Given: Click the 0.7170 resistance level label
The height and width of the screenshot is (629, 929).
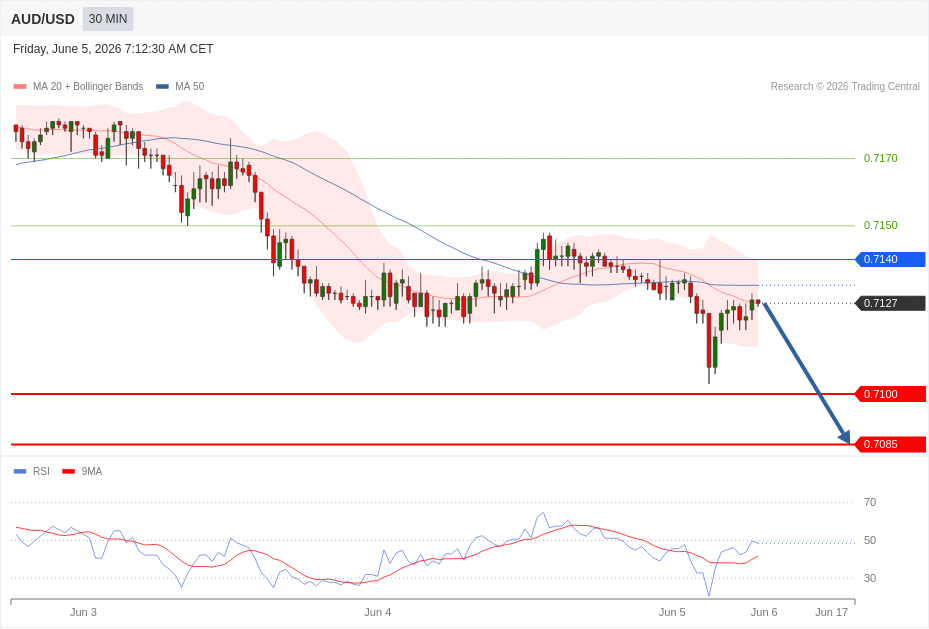Looking at the screenshot, I should coord(880,158).
